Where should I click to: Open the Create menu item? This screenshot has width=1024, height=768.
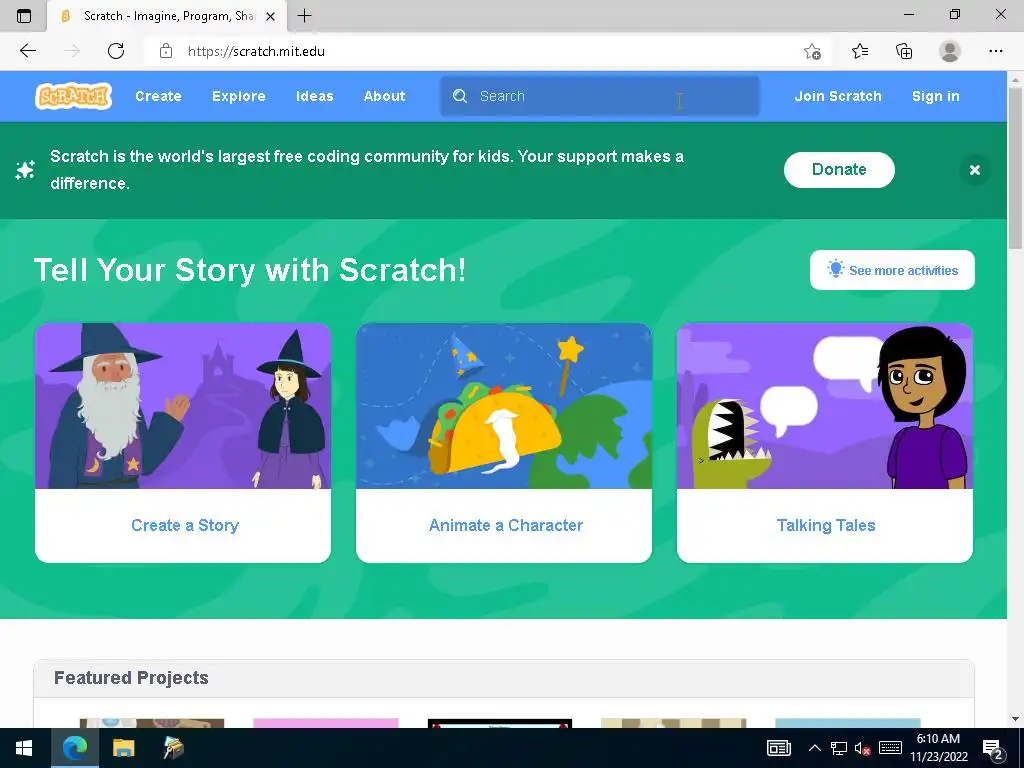(x=158, y=96)
